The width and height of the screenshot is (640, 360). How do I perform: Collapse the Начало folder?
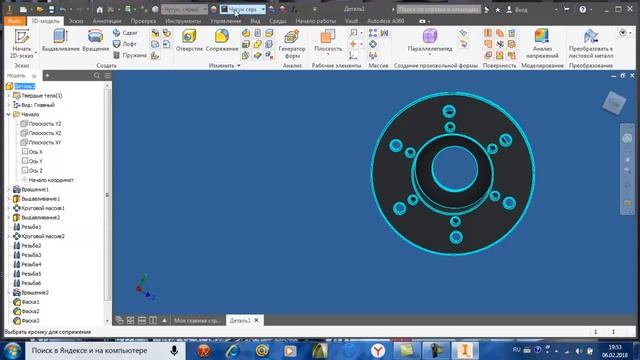pyautogui.click(x=9, y=114)
